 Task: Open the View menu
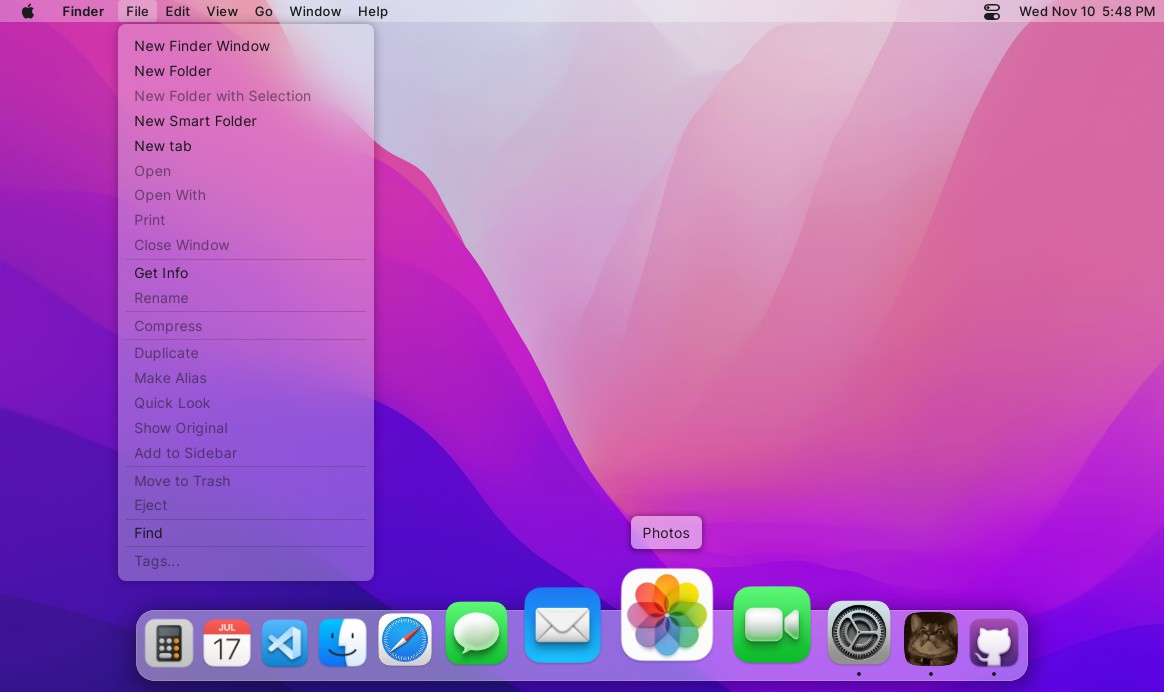click(x=222, y=11)
